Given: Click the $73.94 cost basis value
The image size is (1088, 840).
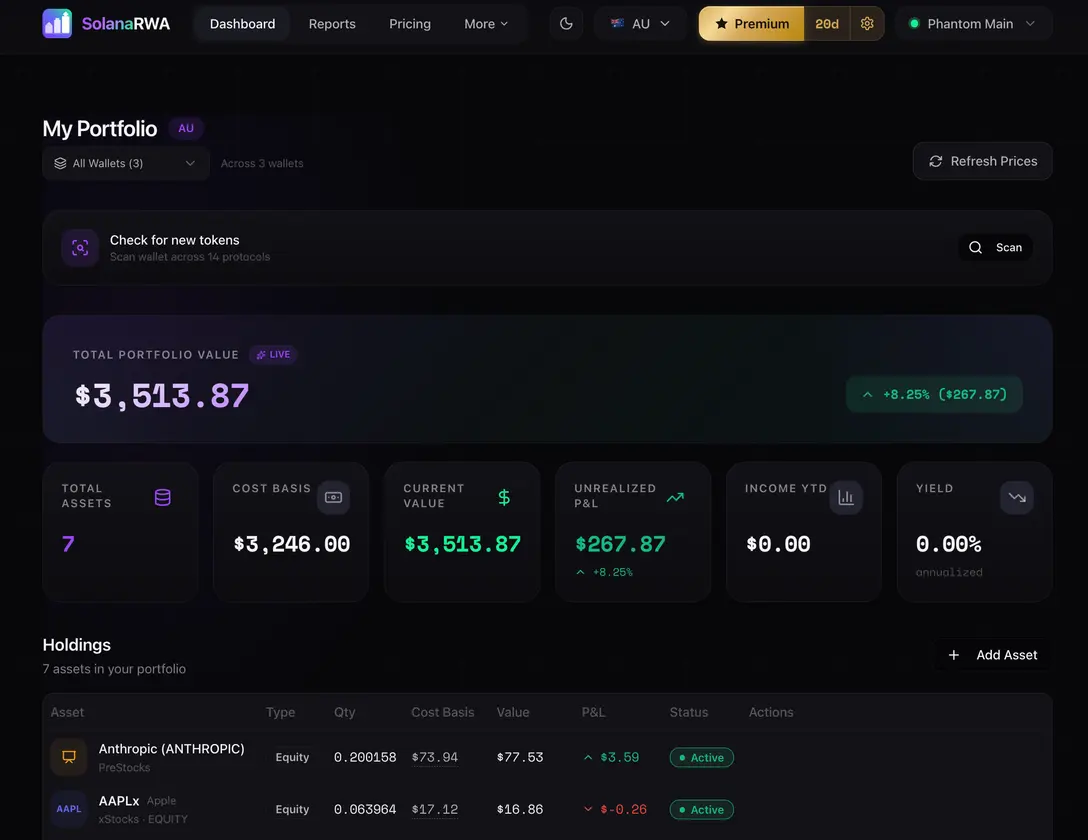Looking at the screenshot, I should (434, 757).
